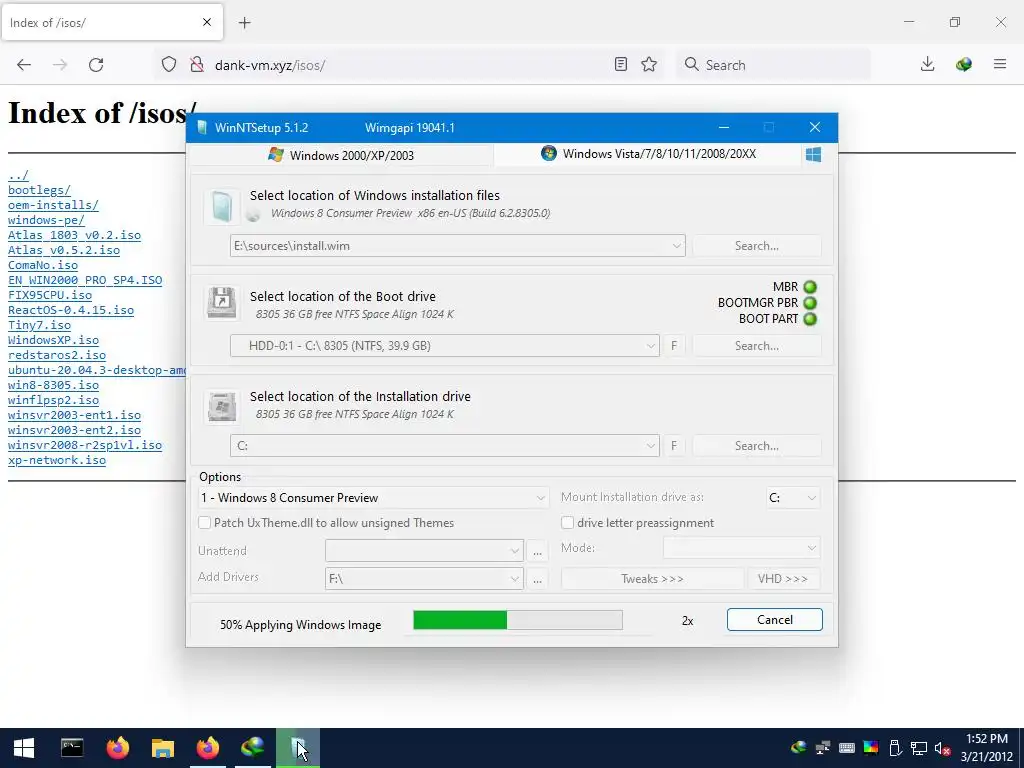This screenshot has height=768, width=1024.
Task: Cancel the Windows image application
Action: (775, 620)
